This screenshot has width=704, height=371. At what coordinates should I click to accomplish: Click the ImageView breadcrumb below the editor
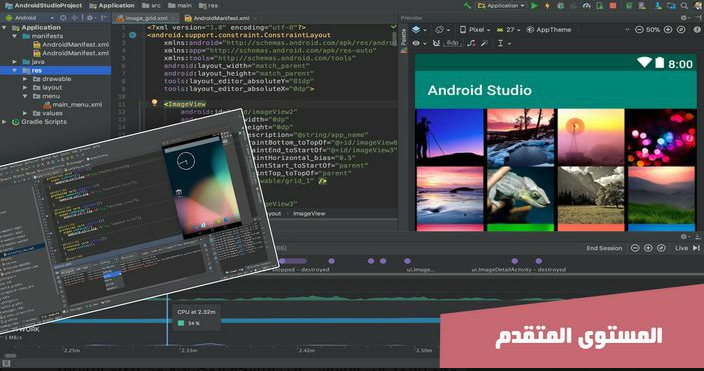(x=309, y=214)
